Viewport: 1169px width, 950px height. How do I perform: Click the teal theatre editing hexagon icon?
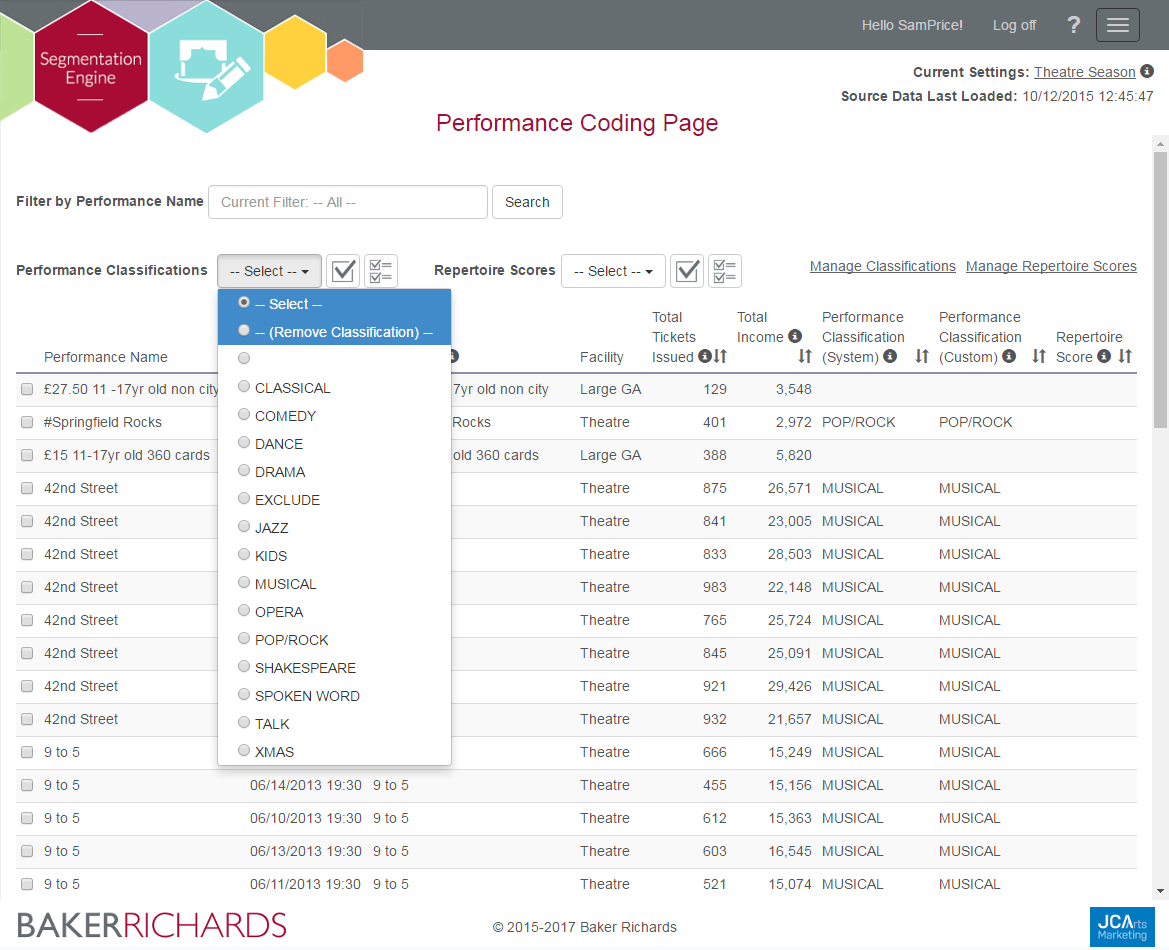tap(207, 68)
